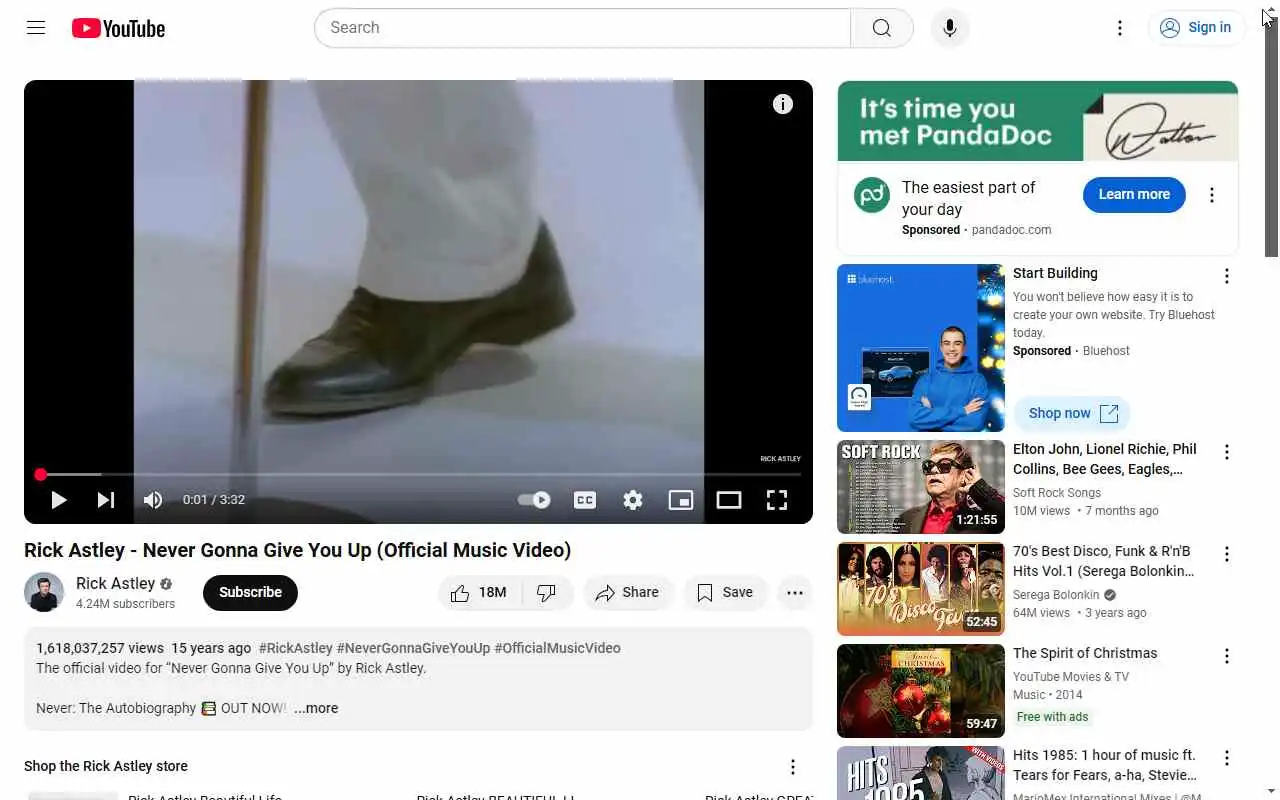Show video info card icon
Viewport: 1280px width, 800px height.
tap(783, 104)
